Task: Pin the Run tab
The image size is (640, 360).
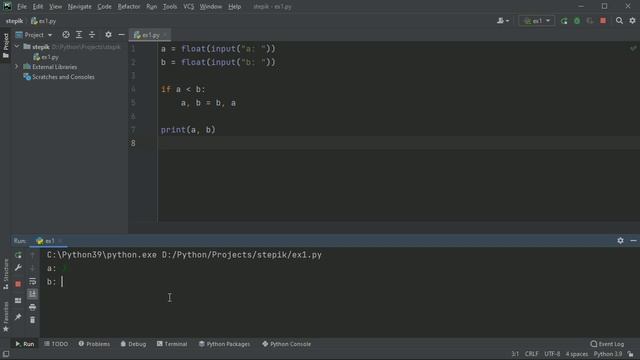Action: pos(18,317)
